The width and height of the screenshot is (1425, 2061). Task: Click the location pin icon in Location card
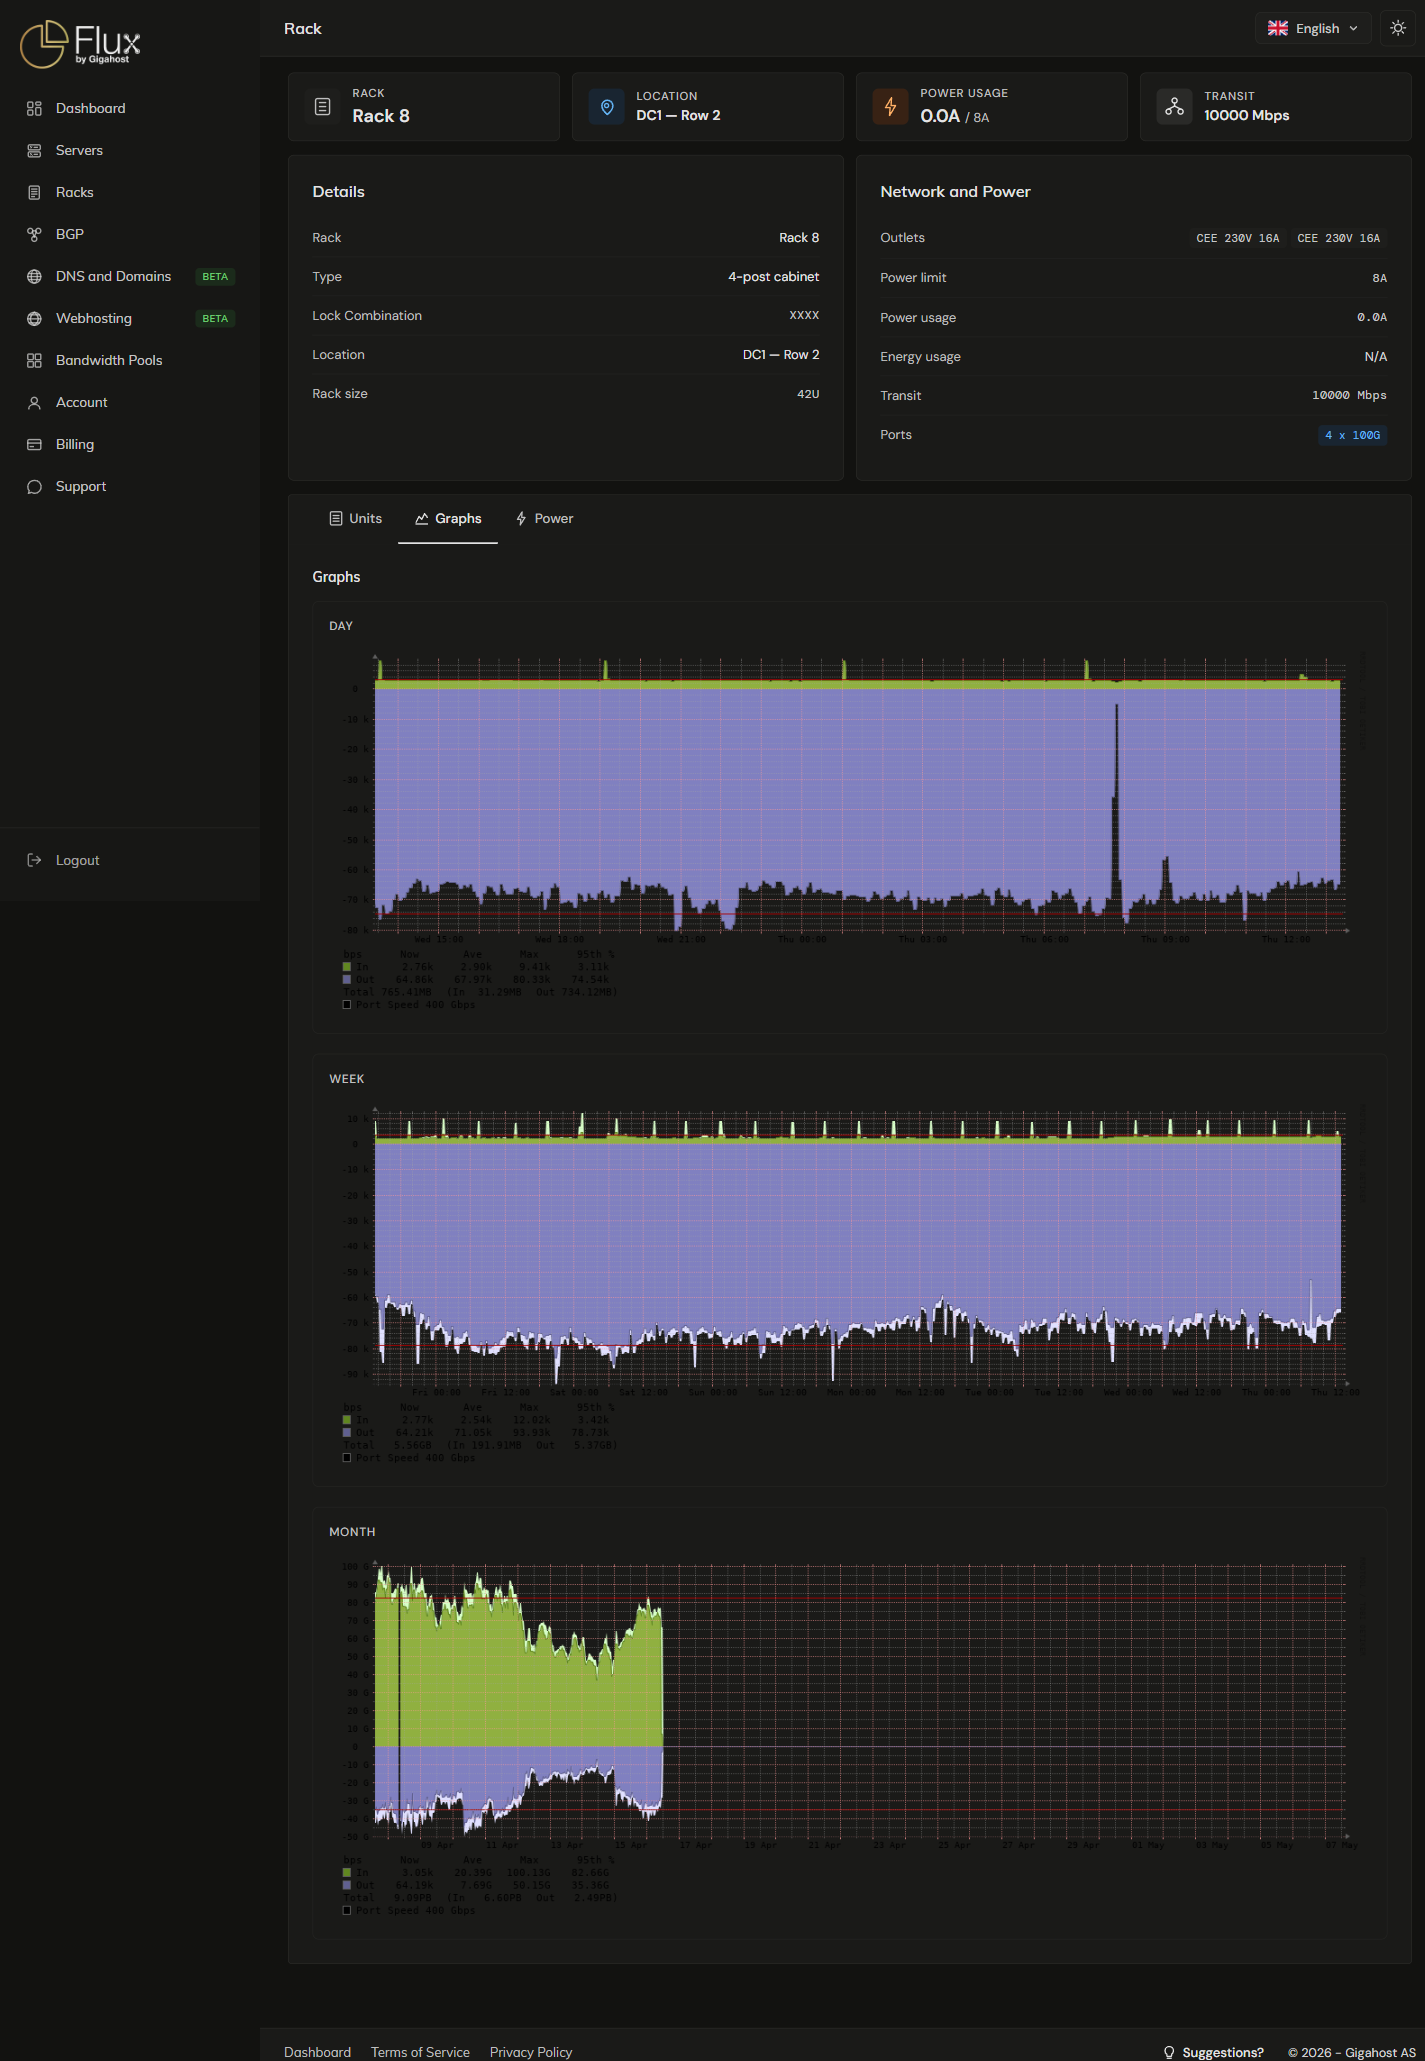tap(606, 106)
